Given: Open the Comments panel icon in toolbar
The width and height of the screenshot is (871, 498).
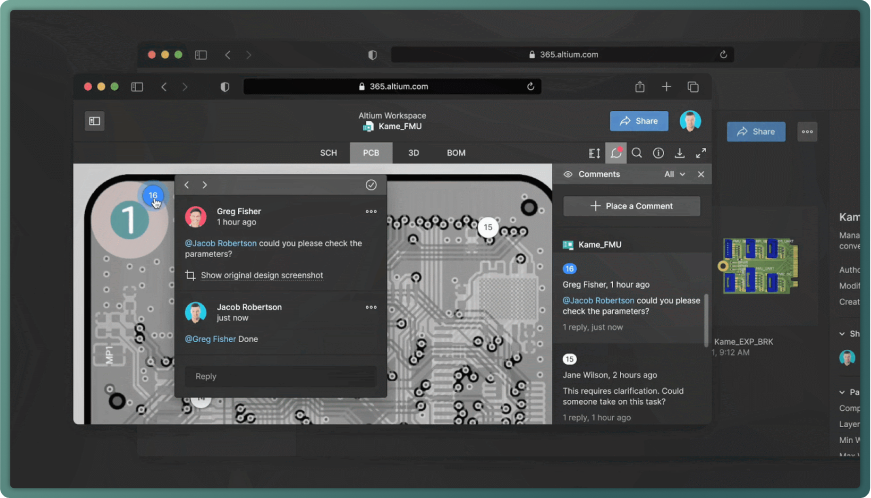Looking at the screenshot, I should tap(616, 153).
